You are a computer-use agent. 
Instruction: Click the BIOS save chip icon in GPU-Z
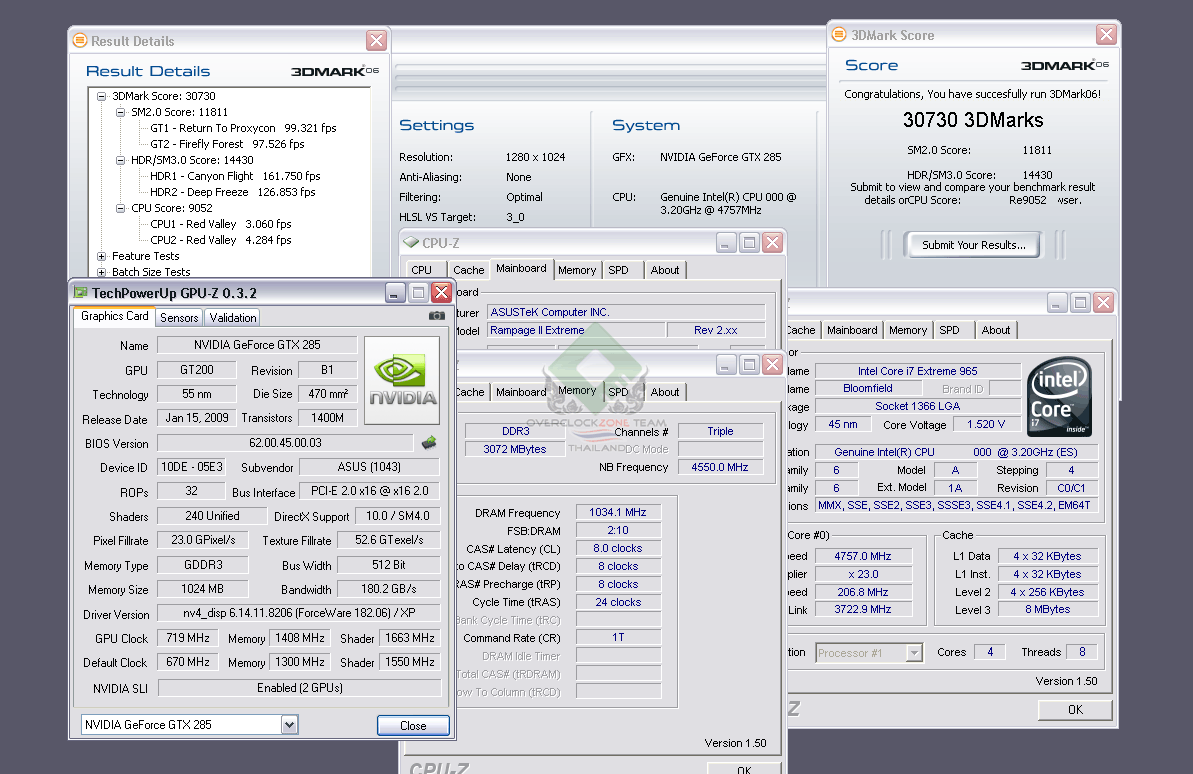point(429,442)
